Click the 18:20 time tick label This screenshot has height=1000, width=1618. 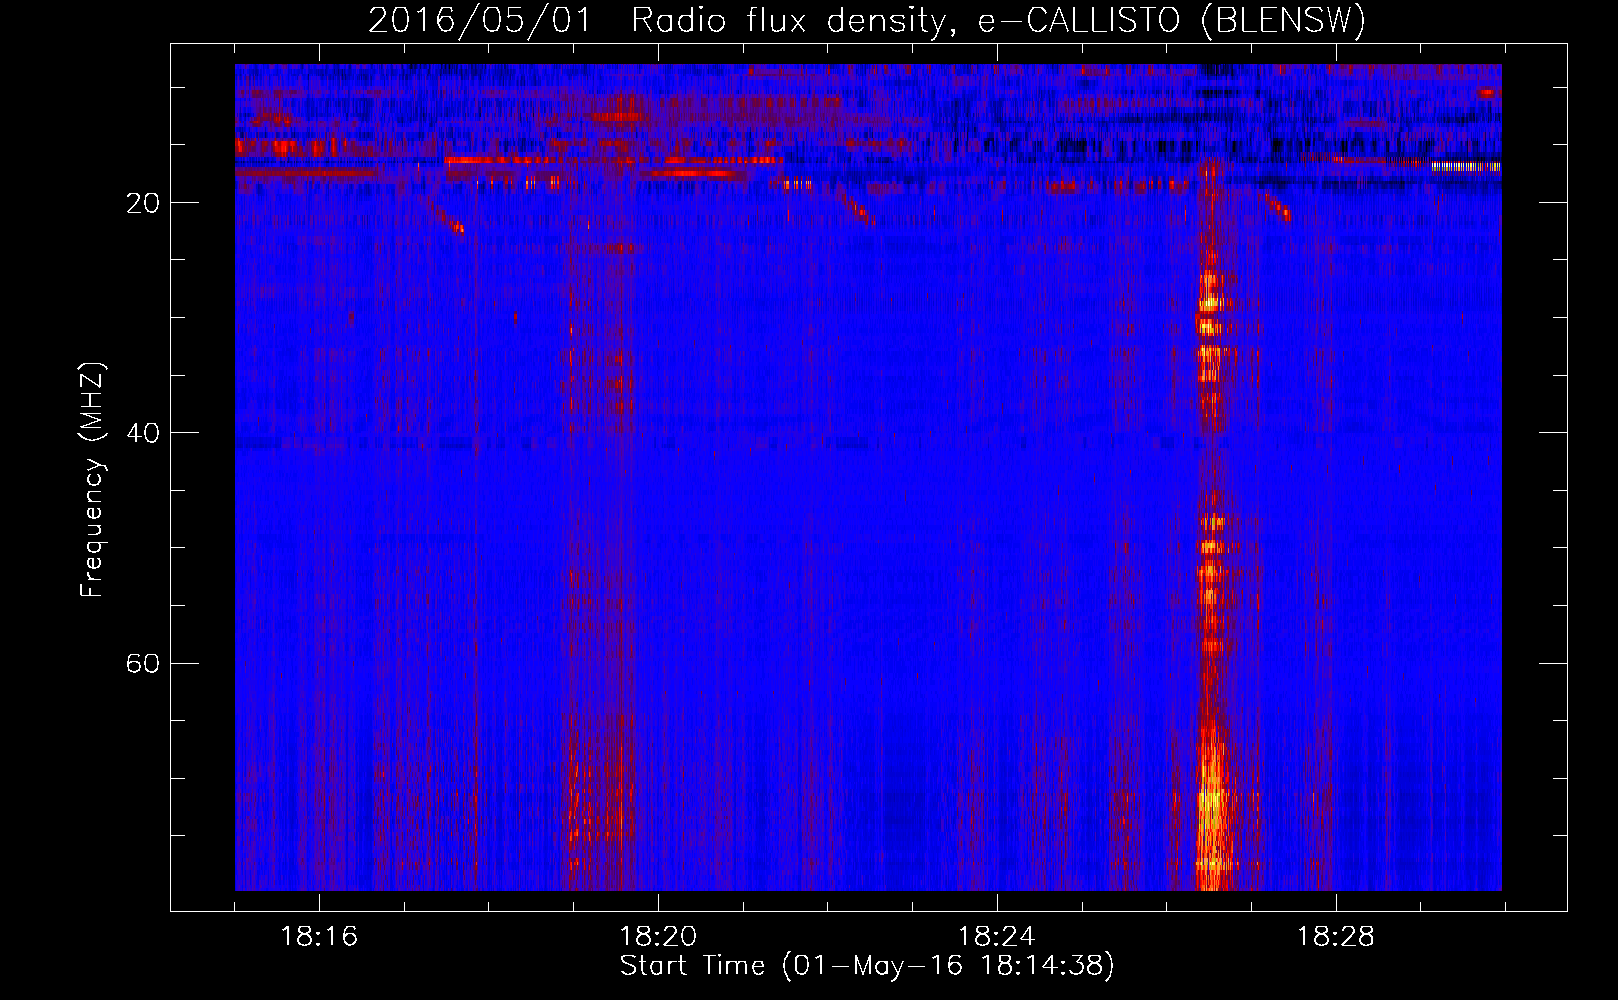(658, 936)
